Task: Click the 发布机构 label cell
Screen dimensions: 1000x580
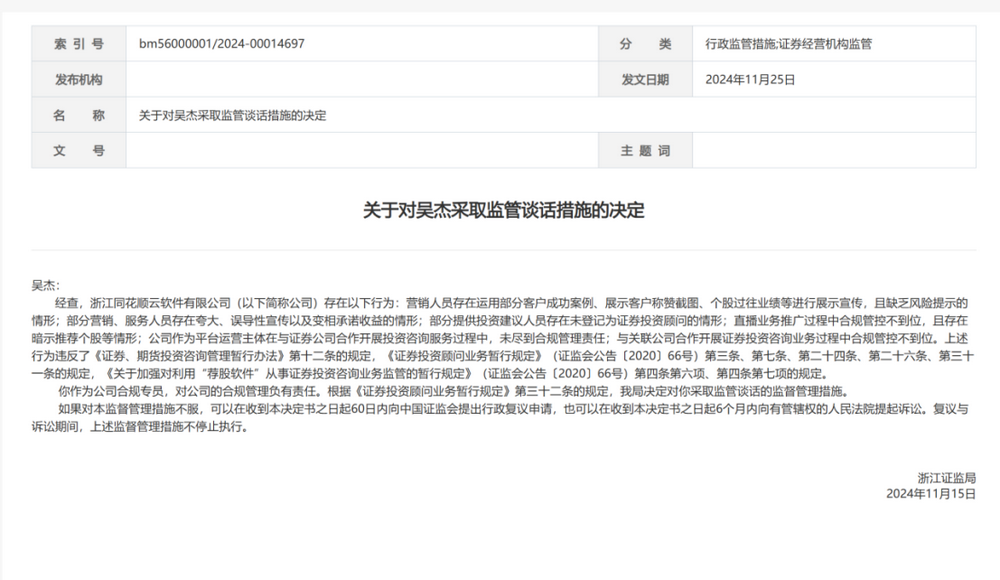Action: tap(78, 80)
